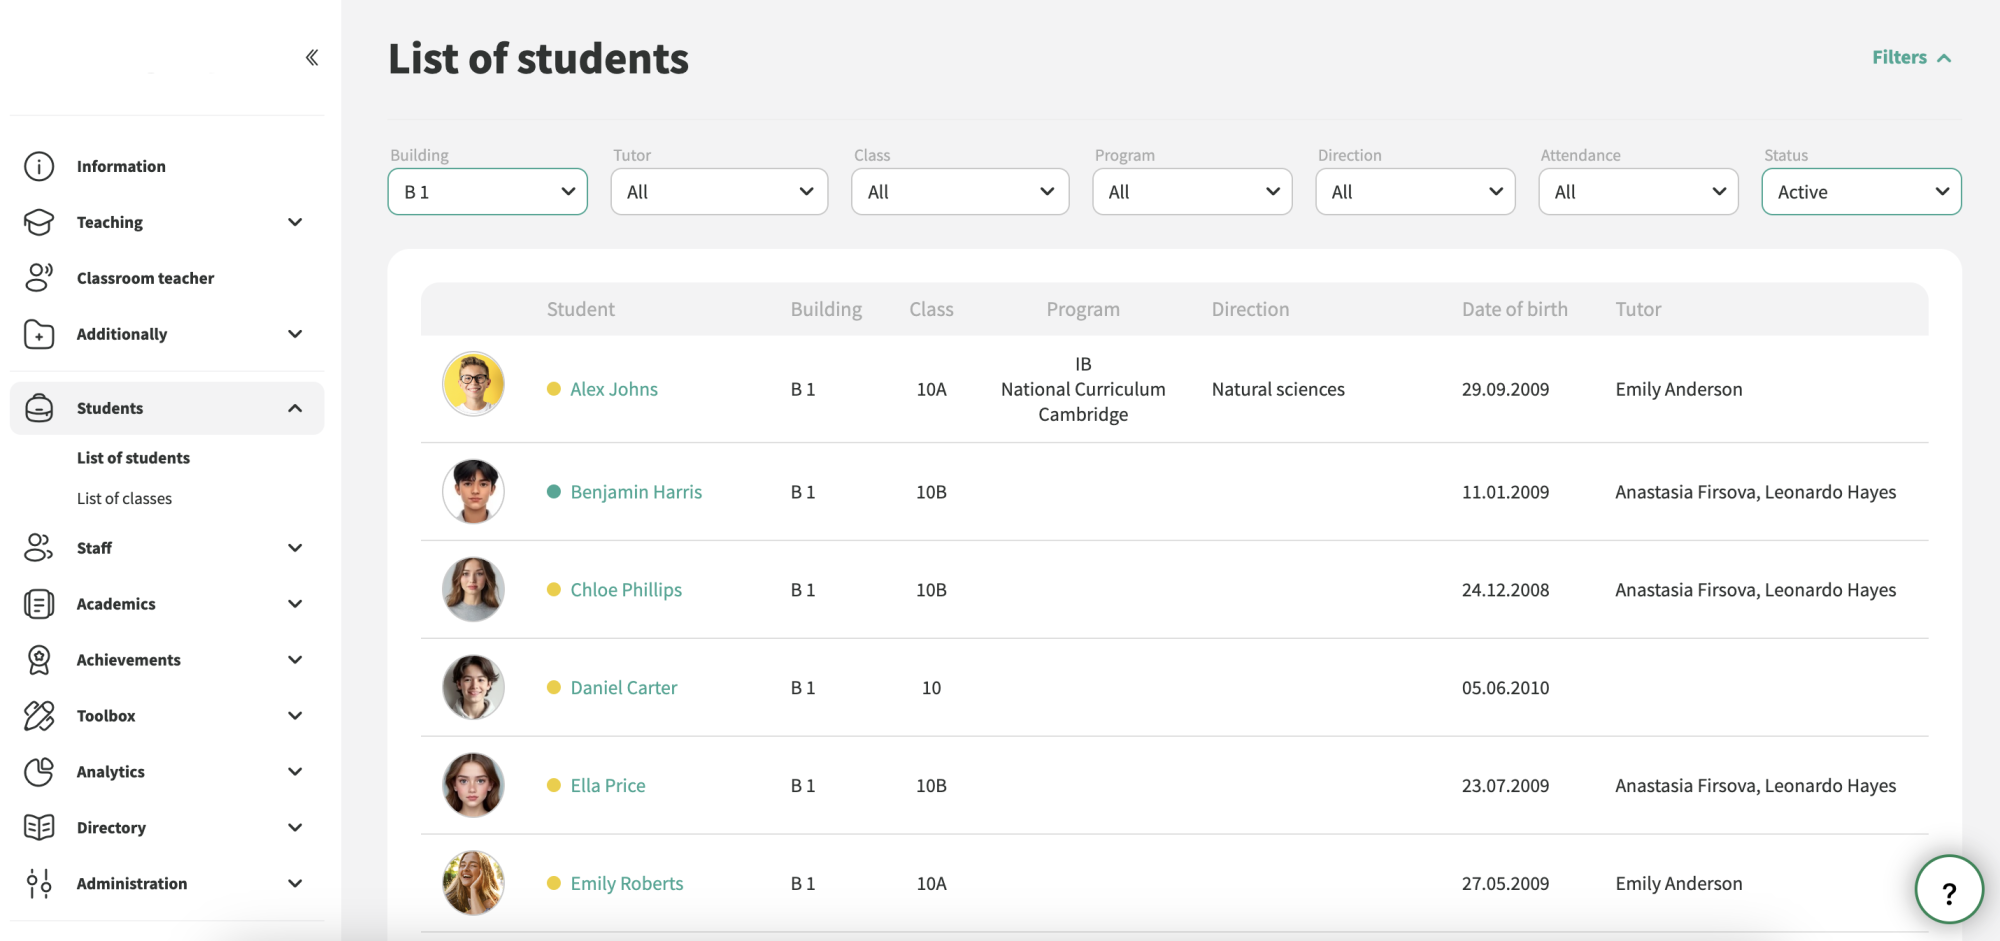Screen dimensions: 2000x941
Task: Open the Status dropdown set to Active
Action: point(1861,192)
